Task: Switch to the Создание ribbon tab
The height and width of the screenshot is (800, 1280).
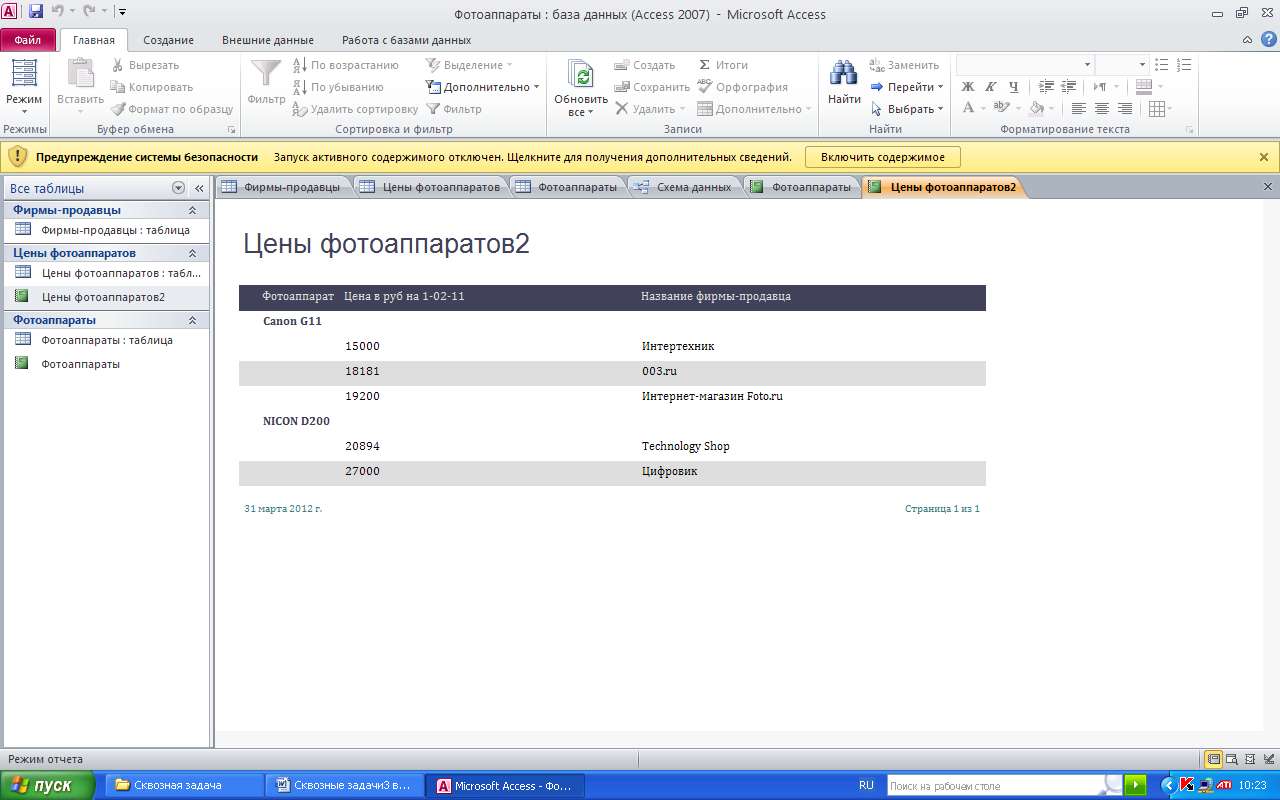Action: pos(168,40)
